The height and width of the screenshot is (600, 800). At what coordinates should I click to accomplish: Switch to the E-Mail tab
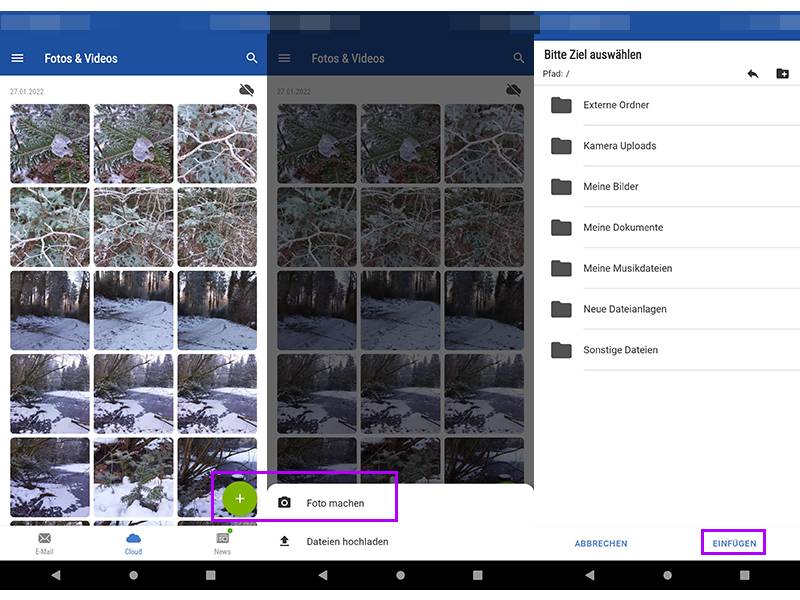(x=44, y=543)
